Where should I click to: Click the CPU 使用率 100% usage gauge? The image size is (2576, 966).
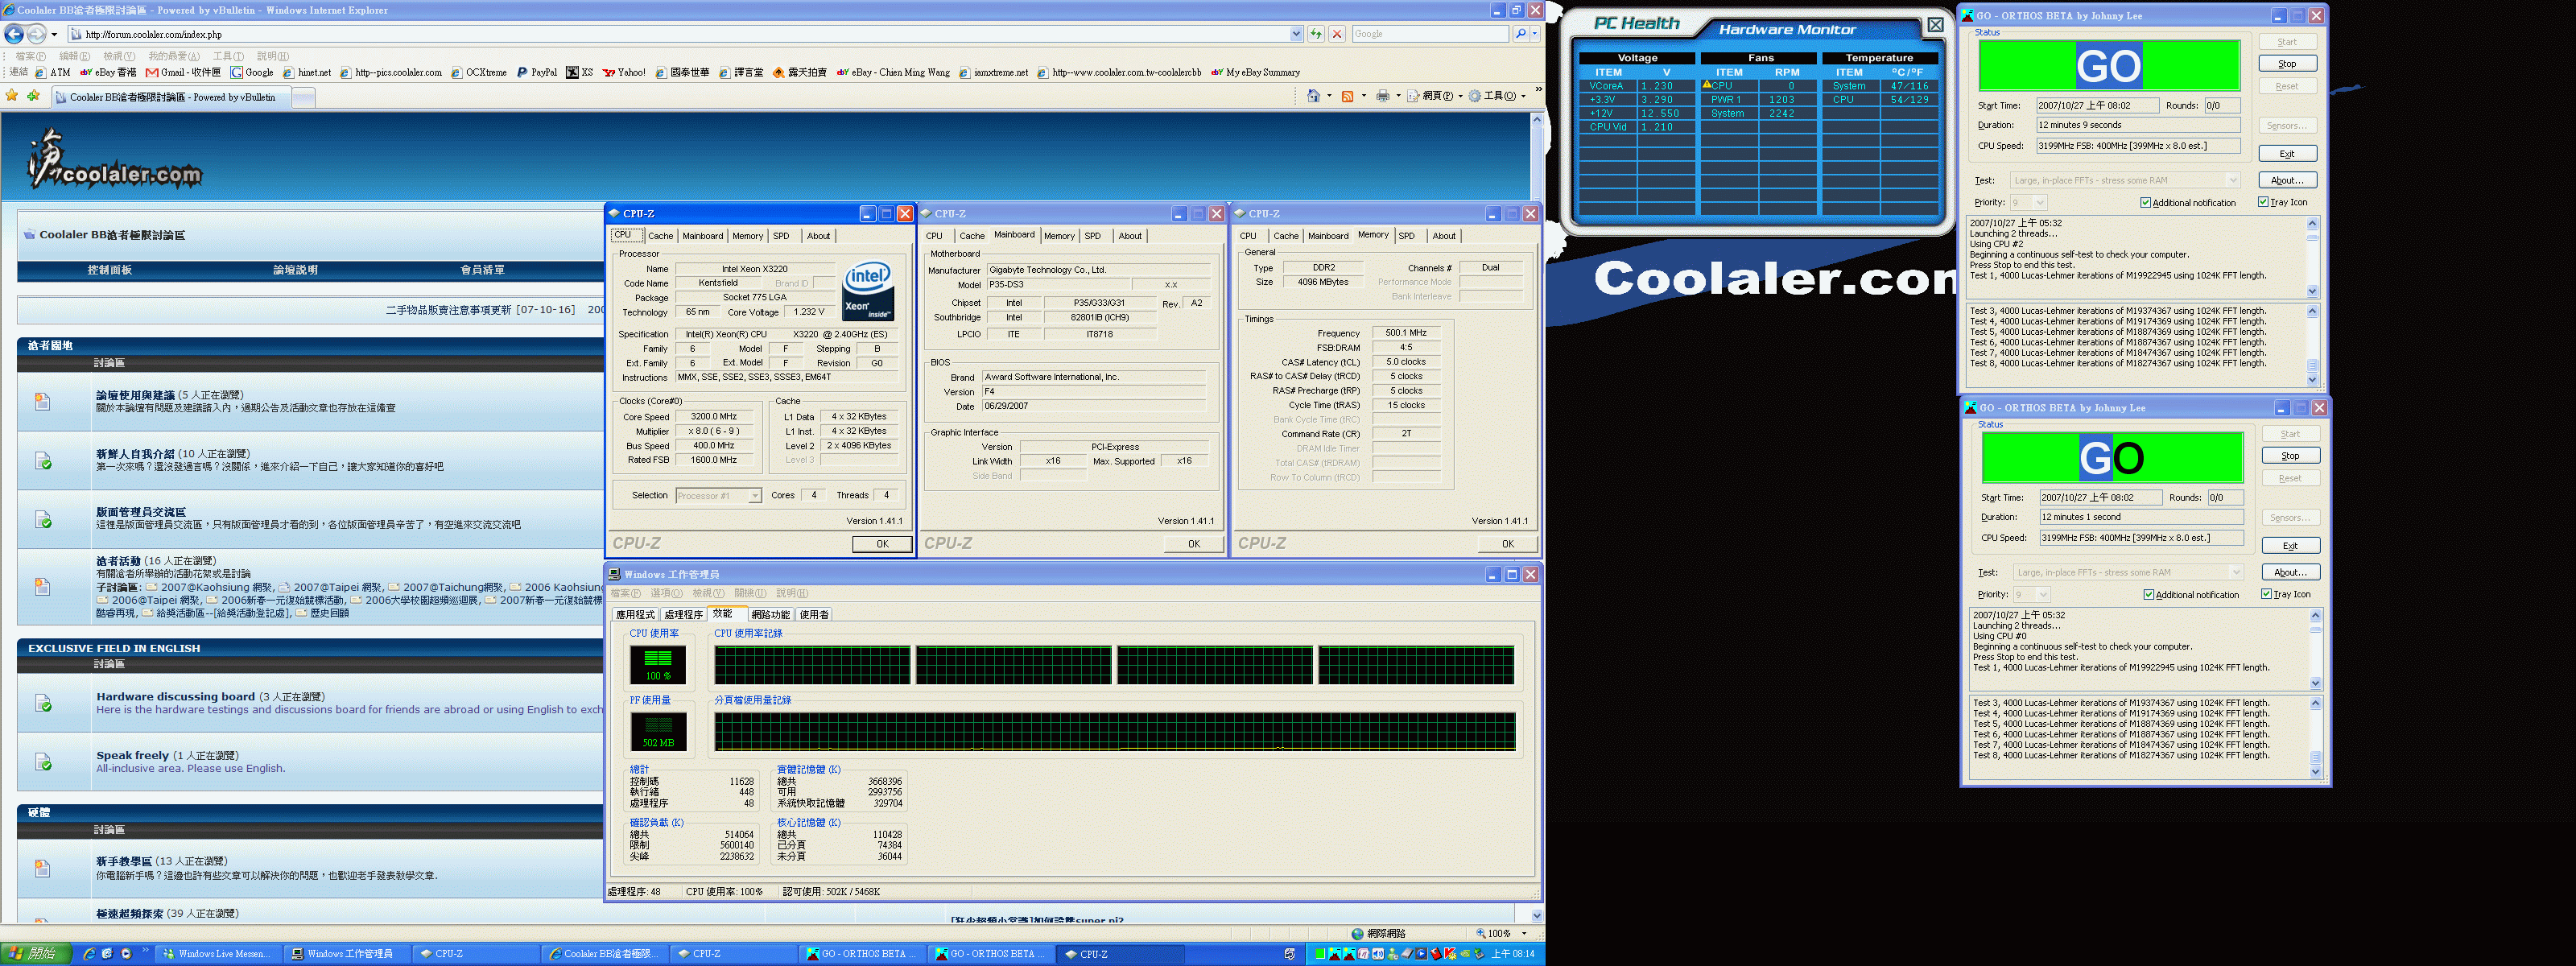click(658, 665)
